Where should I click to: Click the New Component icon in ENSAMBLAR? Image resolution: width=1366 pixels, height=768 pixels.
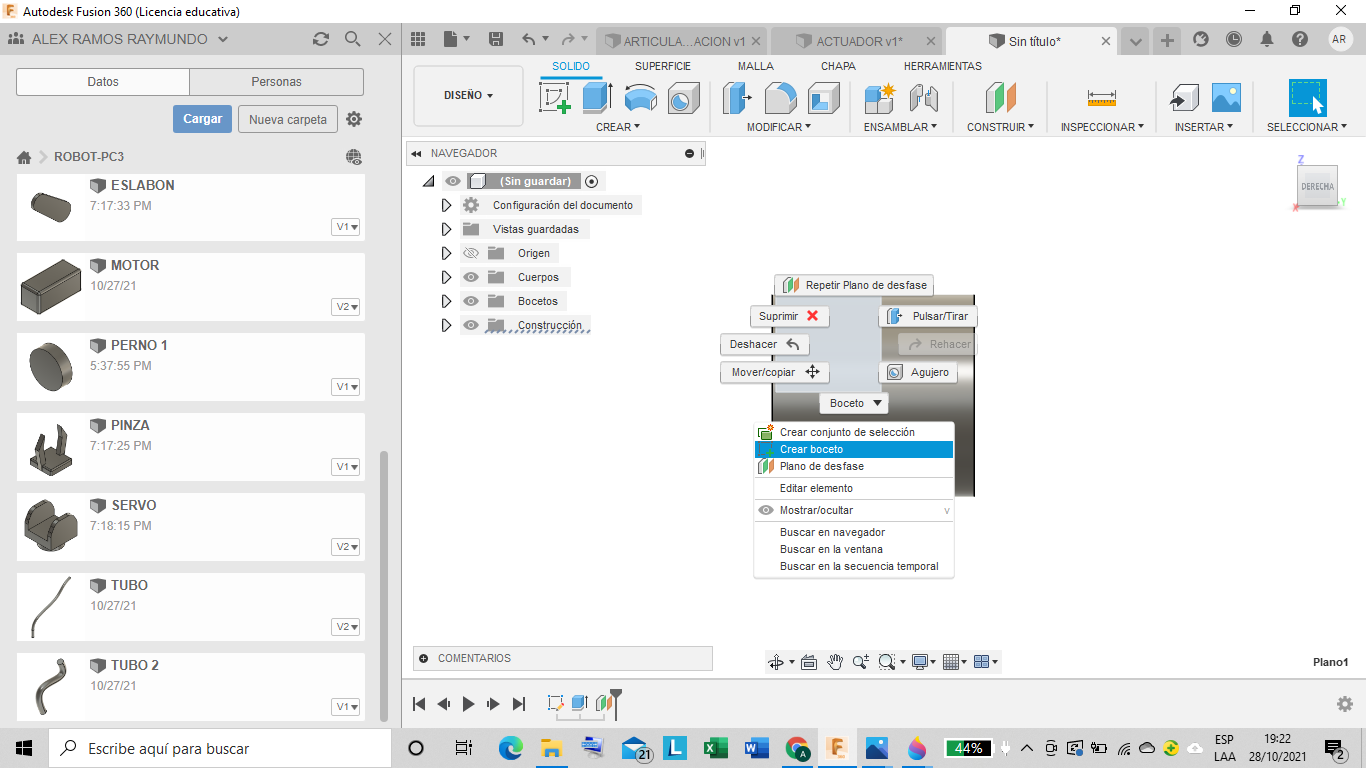click(880, 98)
